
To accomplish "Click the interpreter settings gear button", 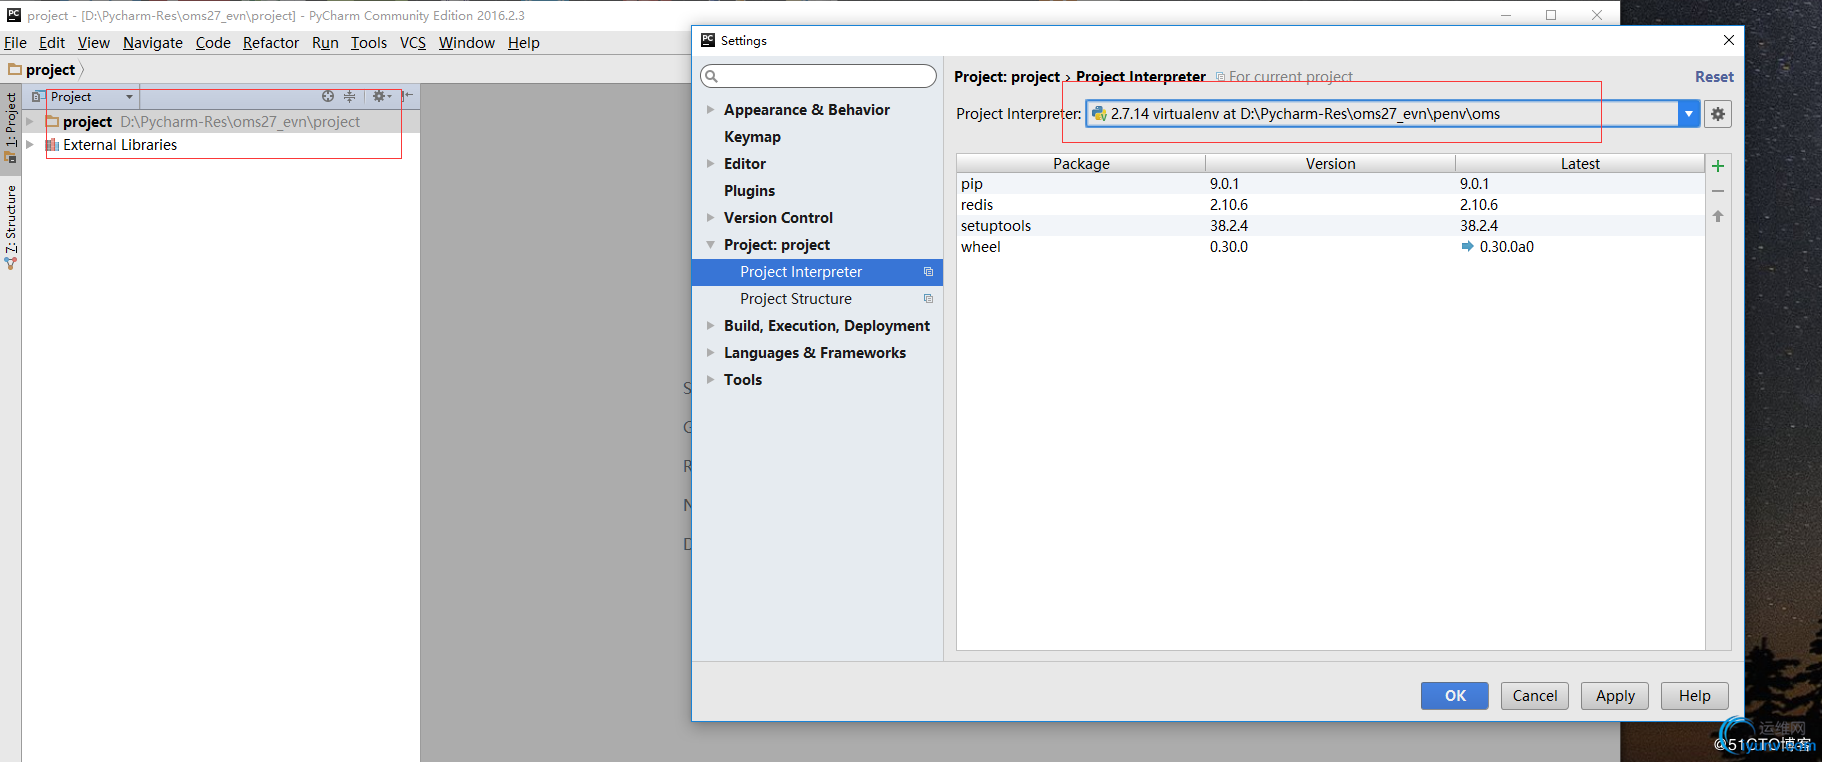I will (x=1718, y=114).
